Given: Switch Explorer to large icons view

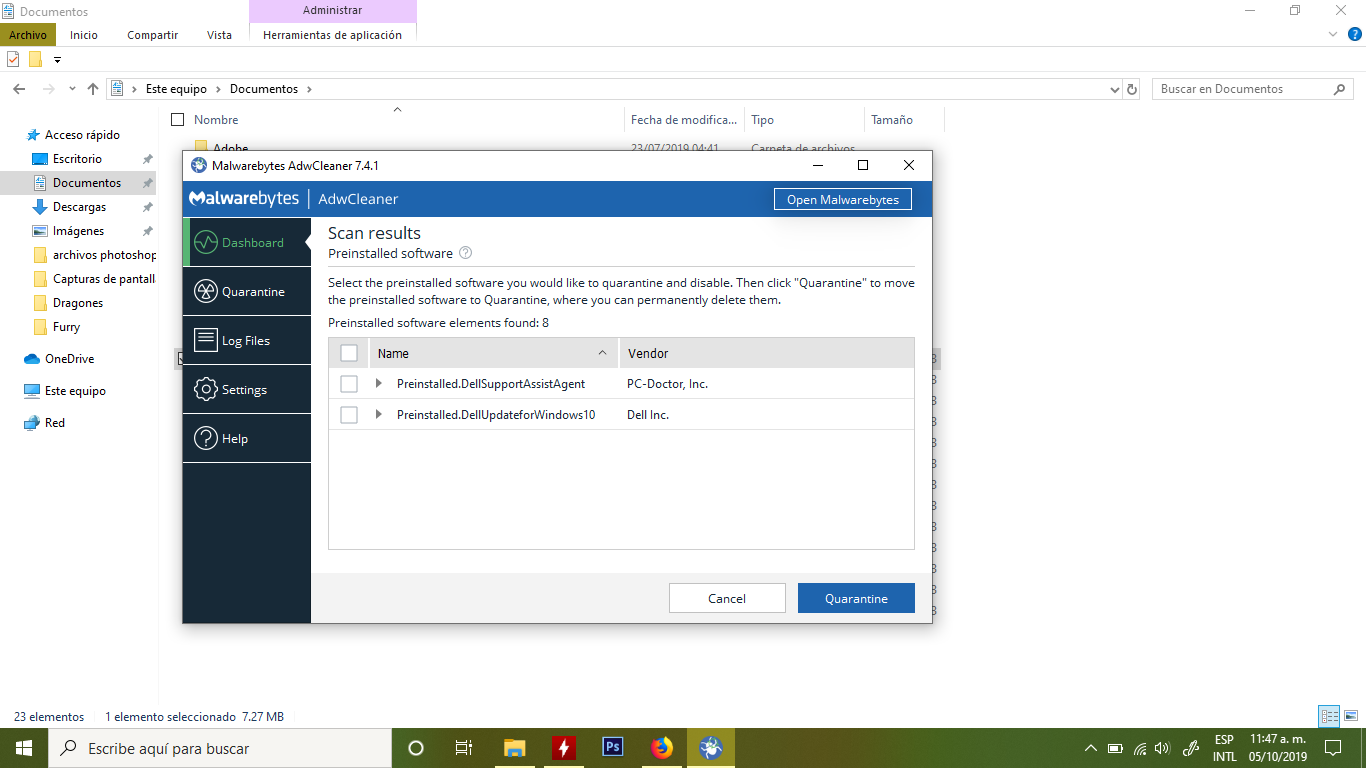Looking at the screenshot, I should pyautogui.click(x=1351, y=716).
